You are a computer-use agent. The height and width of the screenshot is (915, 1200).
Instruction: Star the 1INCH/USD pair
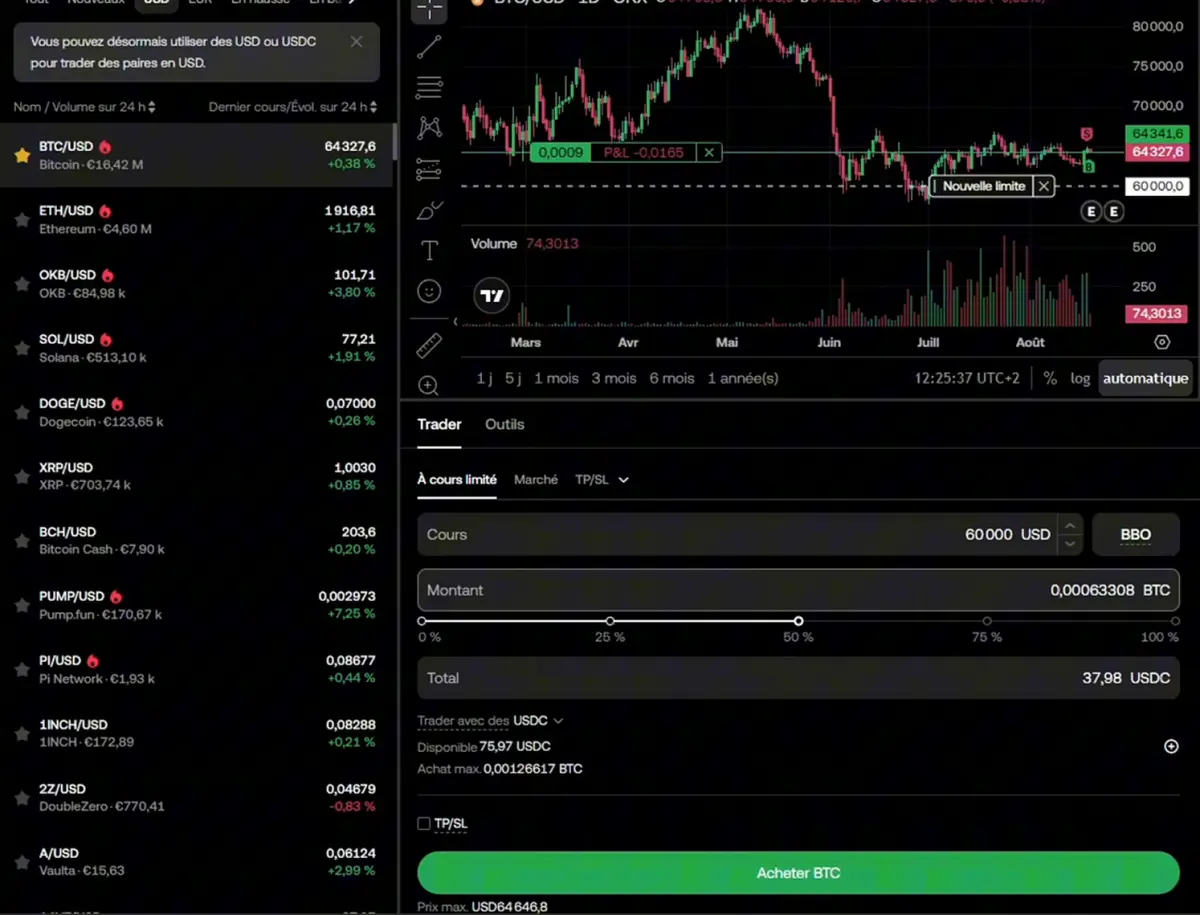21,733
